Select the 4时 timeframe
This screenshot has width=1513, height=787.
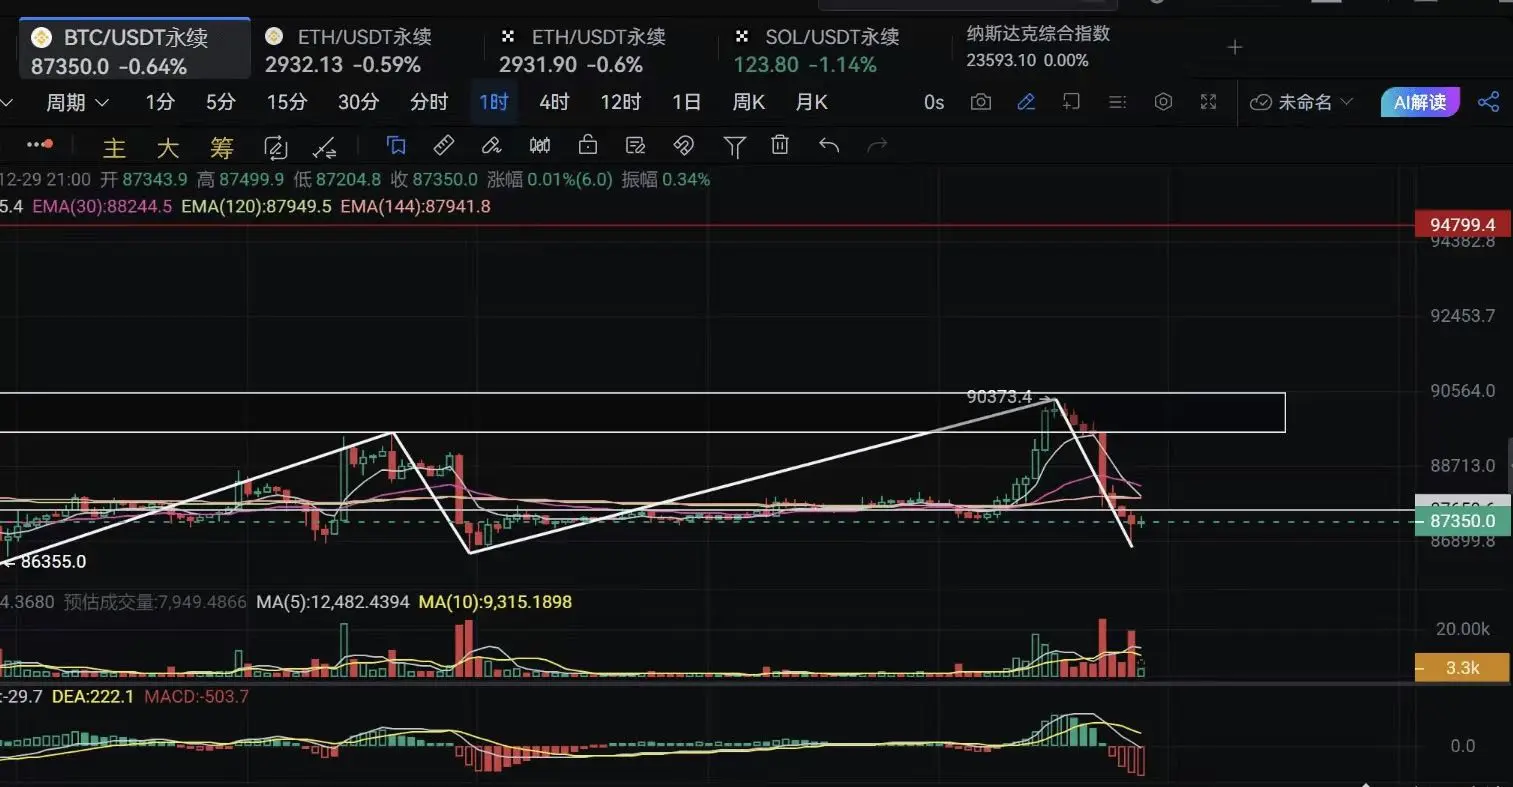(x=554, y=102)
